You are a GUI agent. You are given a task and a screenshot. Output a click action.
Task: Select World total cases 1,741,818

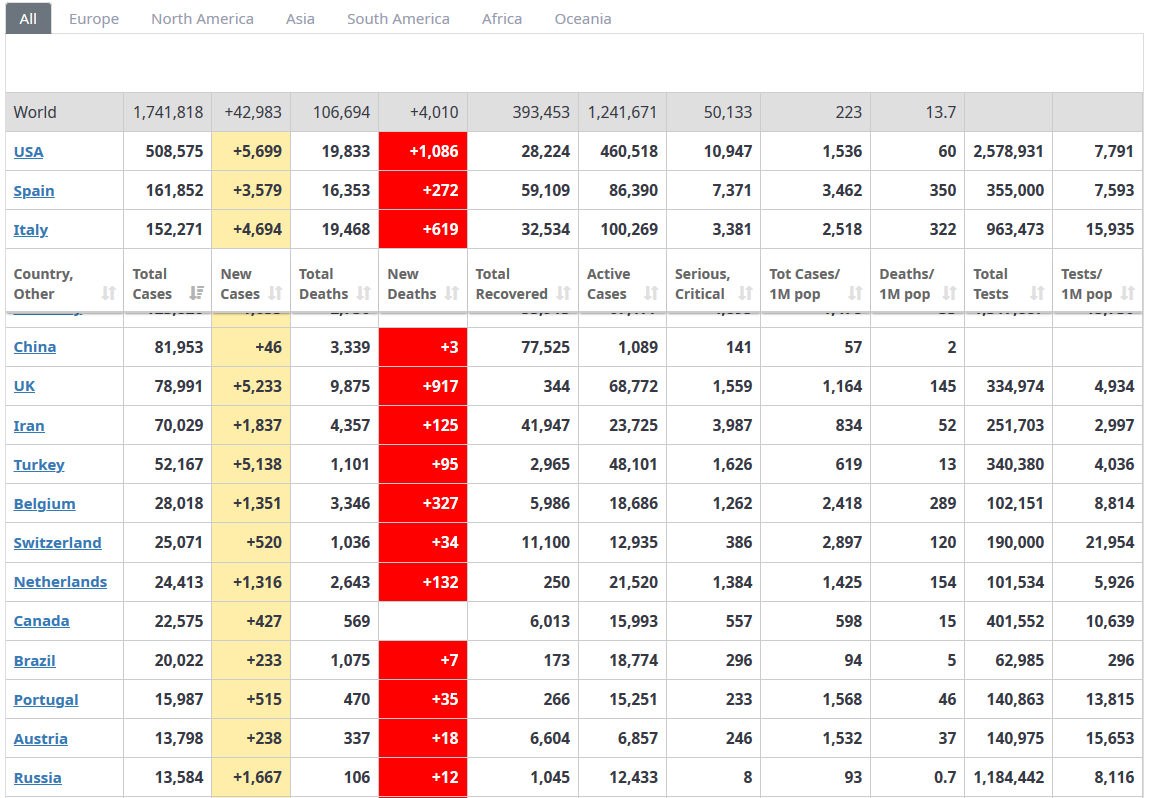tap(168, 112)
